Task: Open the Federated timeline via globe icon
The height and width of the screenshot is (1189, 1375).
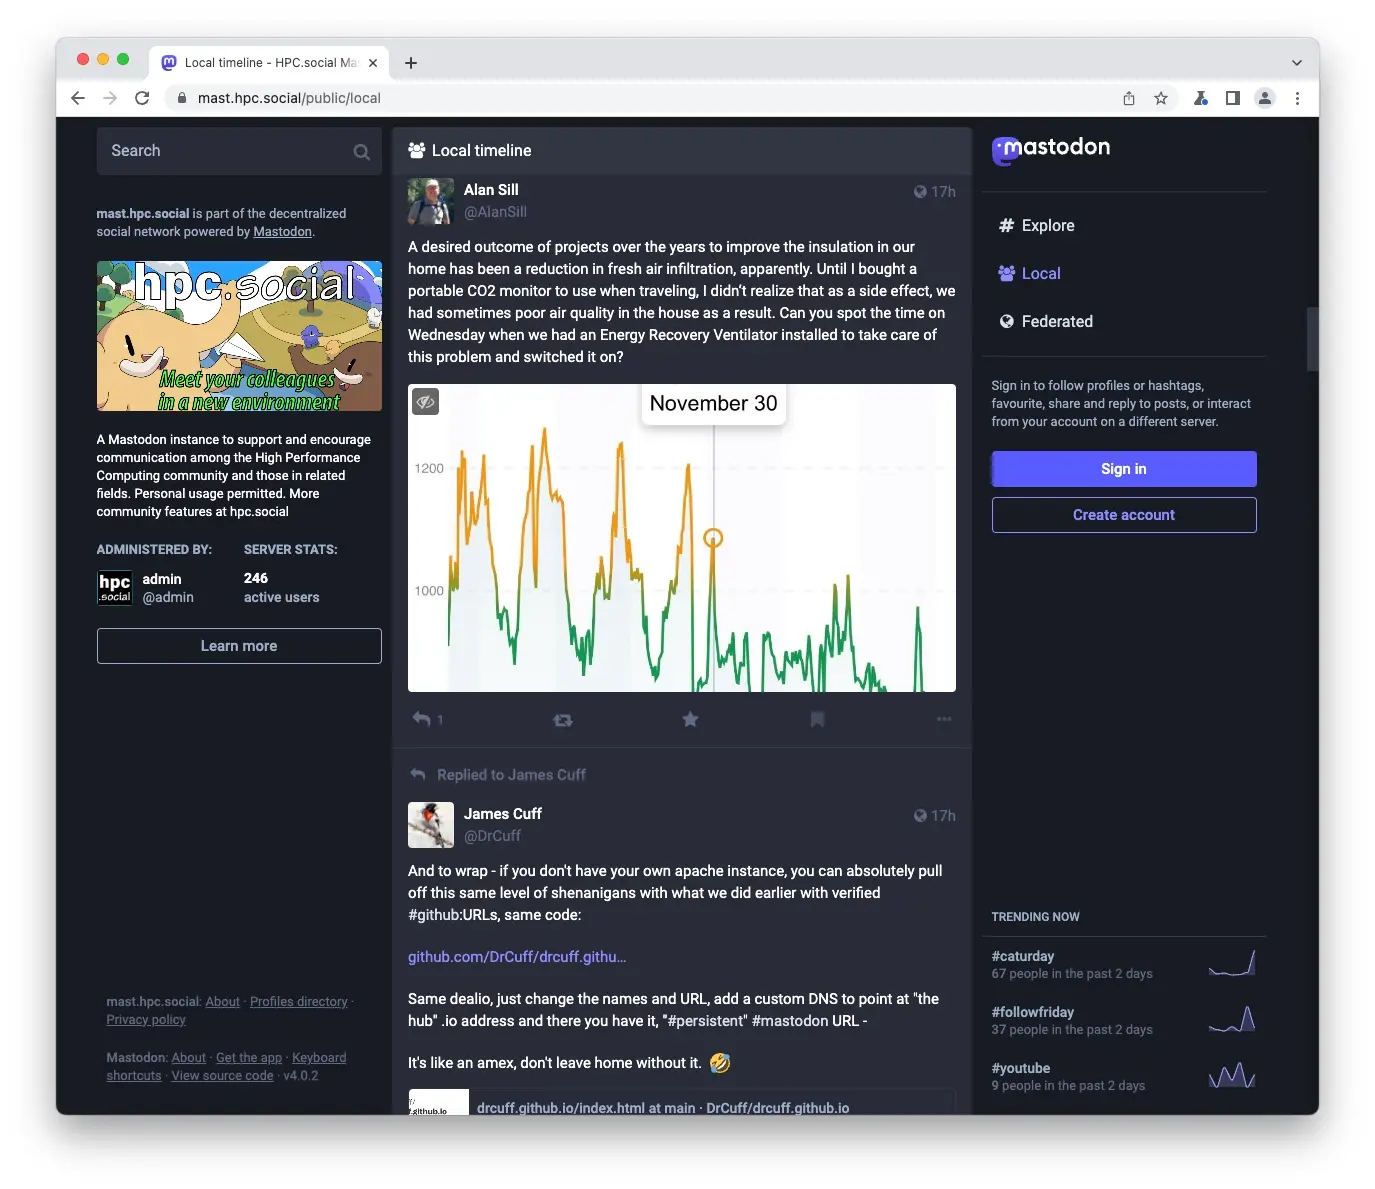Action: (x=1006, y=321)
